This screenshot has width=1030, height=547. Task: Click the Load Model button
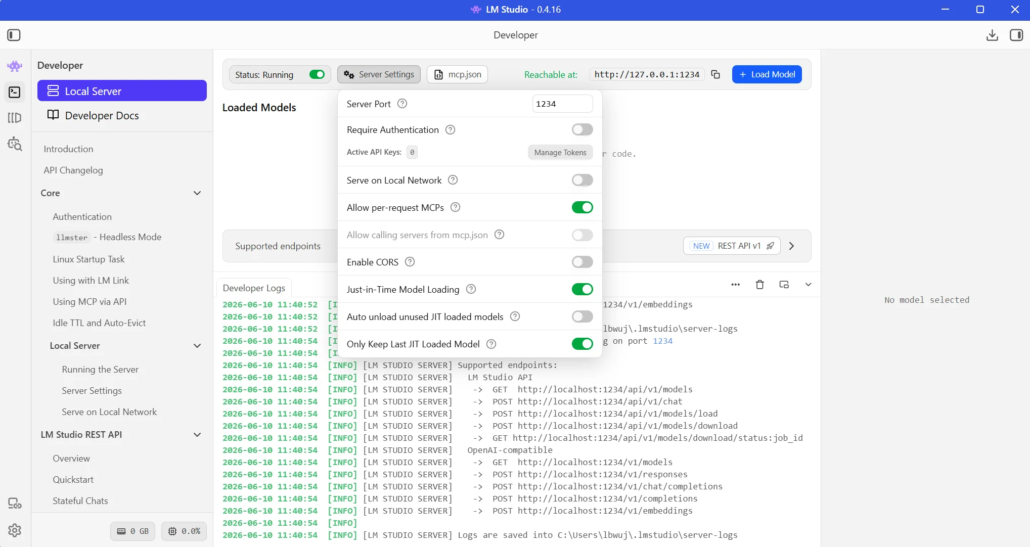click(x=767, y=75)
